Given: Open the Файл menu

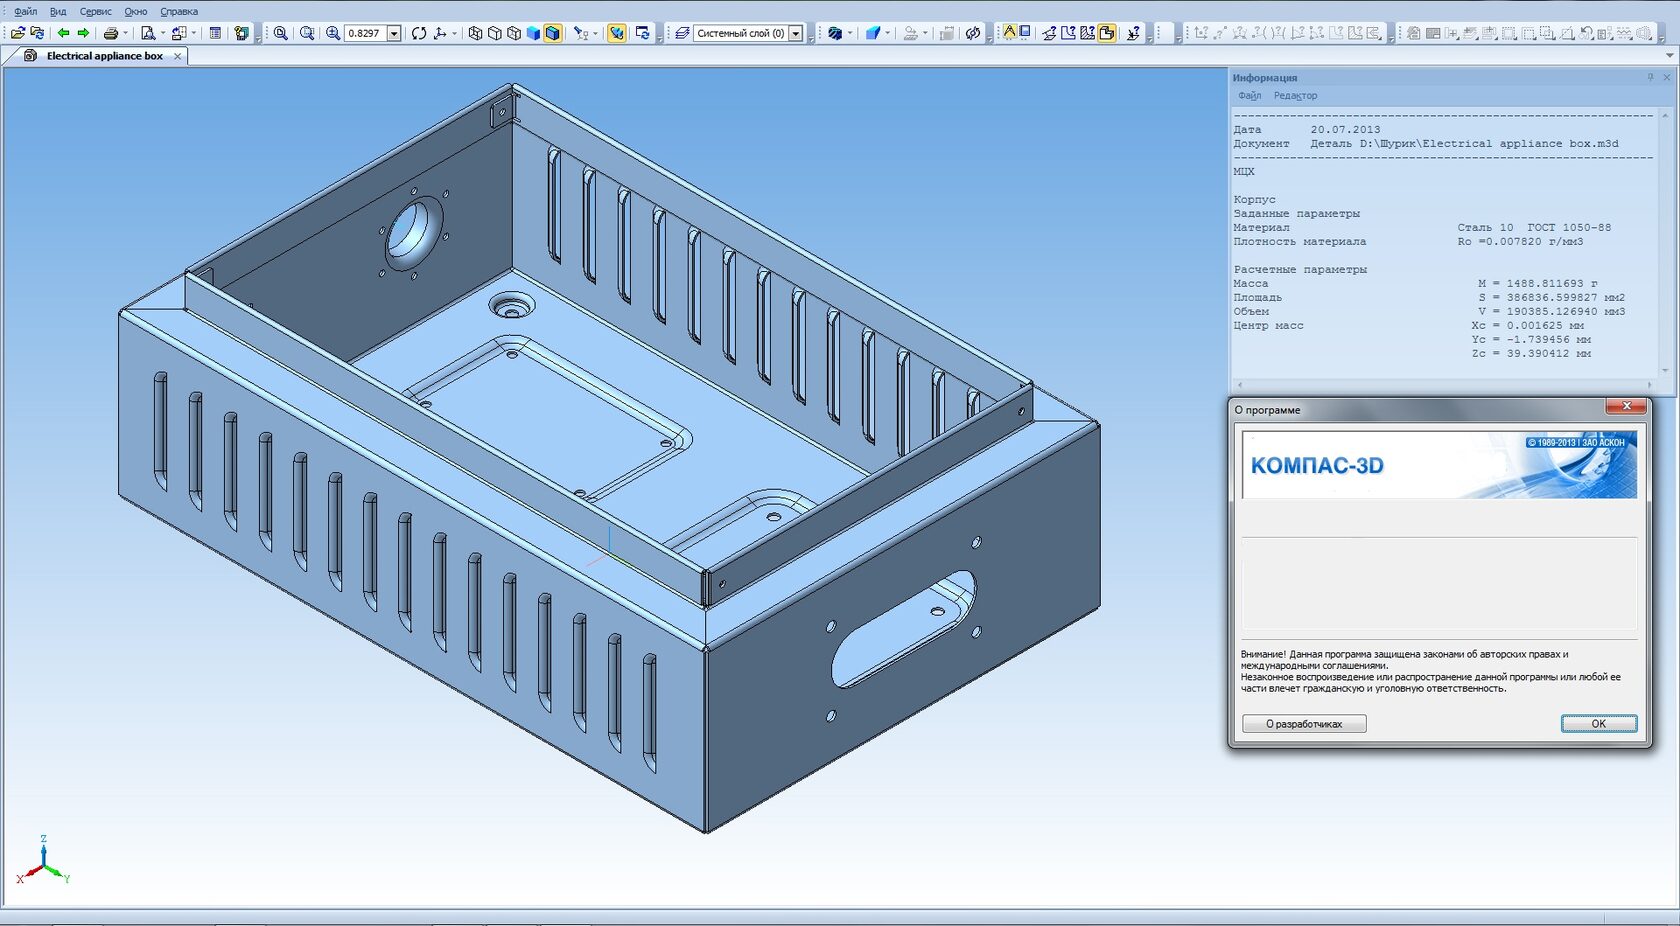Looking at the screenshot, I should click(x=25, y=12).
